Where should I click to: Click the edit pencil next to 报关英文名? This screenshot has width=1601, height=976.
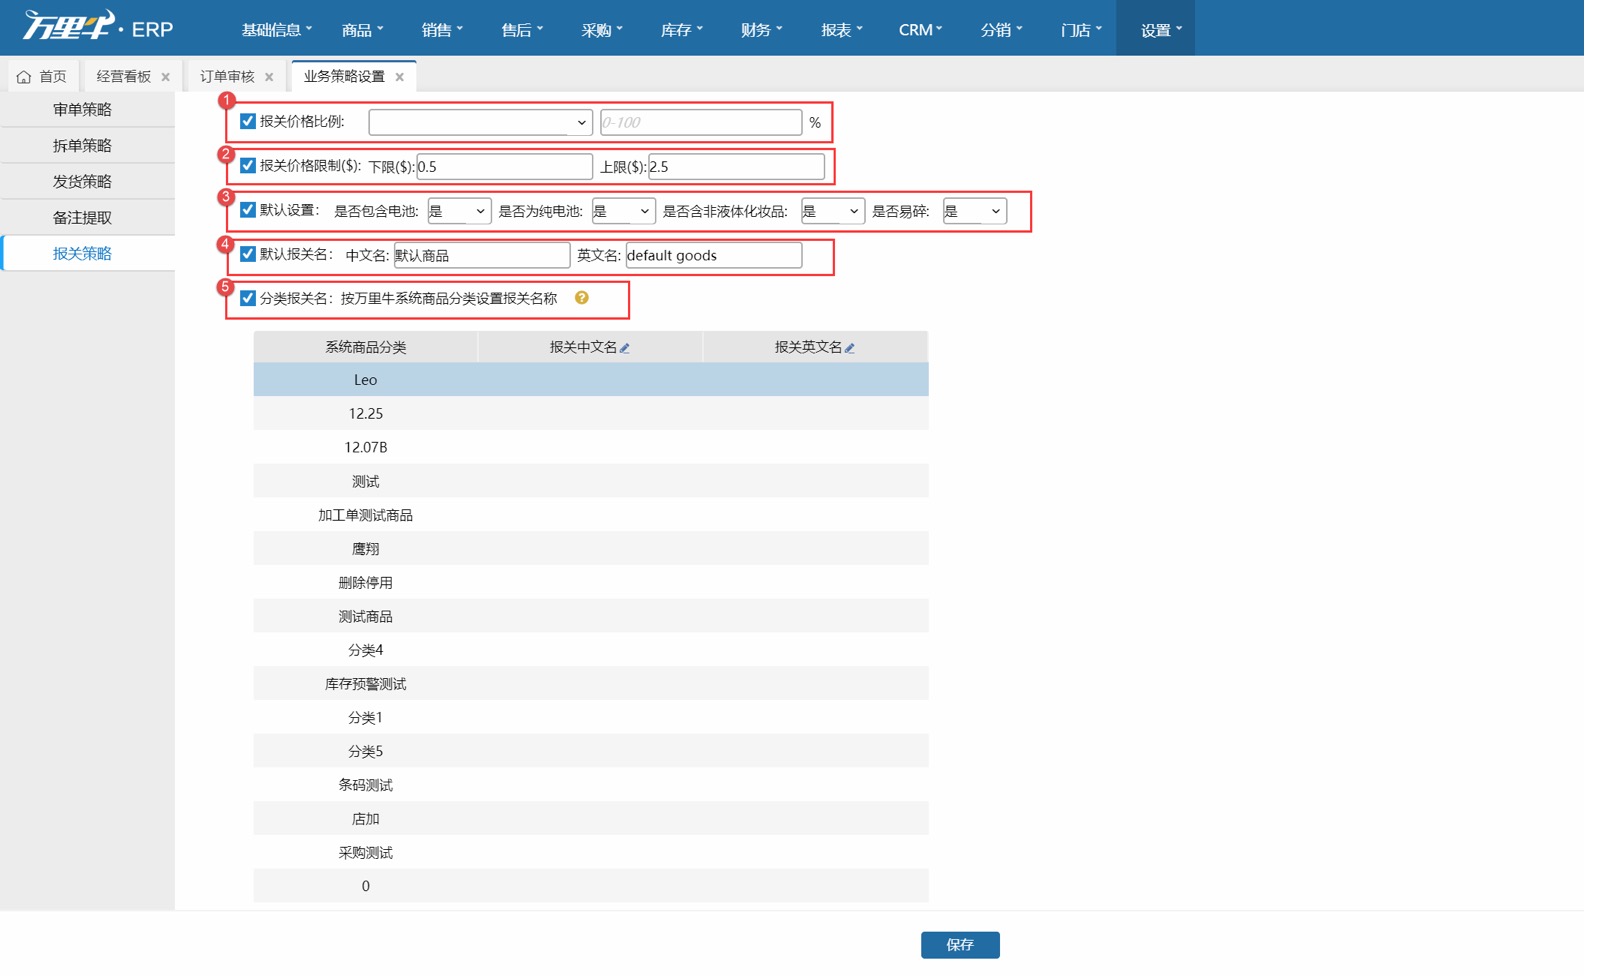(x=849, y=347)
